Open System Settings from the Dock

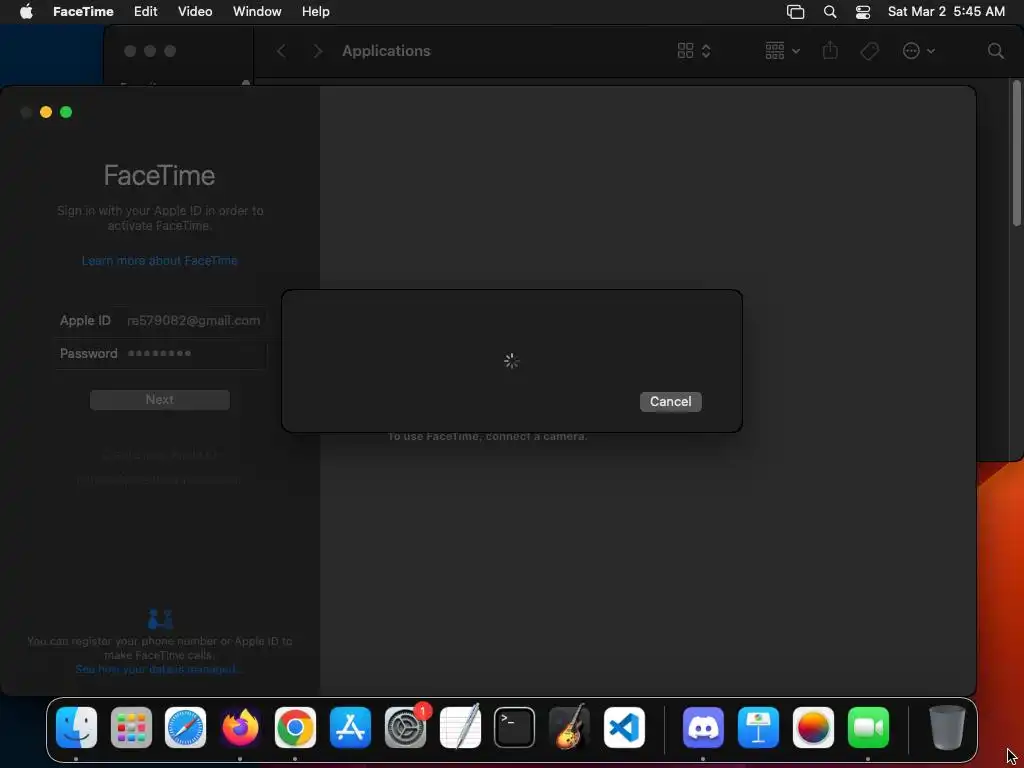click(405, 728)
